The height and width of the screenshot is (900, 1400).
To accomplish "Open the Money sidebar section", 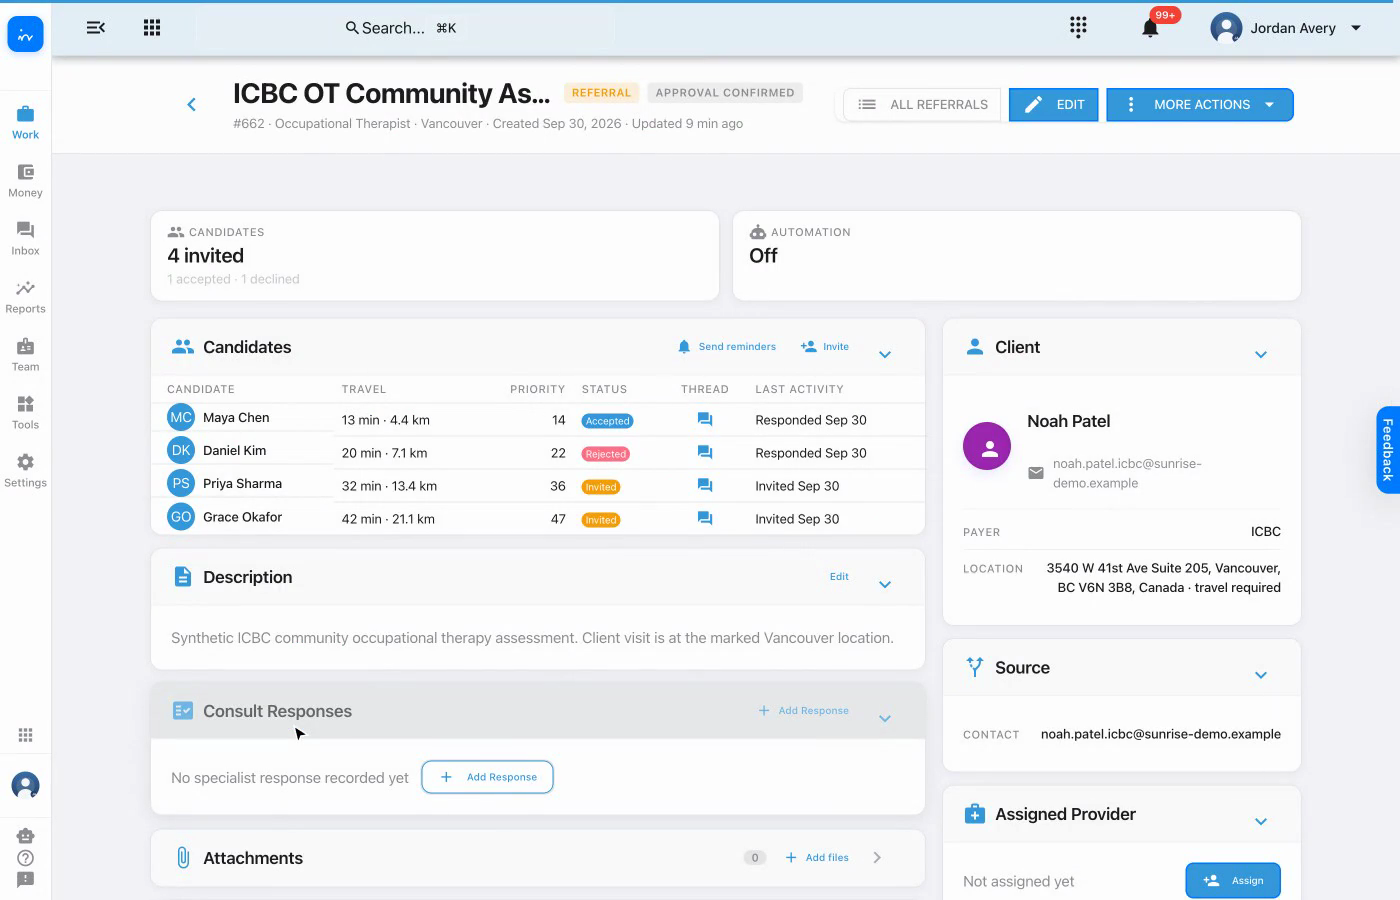I will pos(26,181).
